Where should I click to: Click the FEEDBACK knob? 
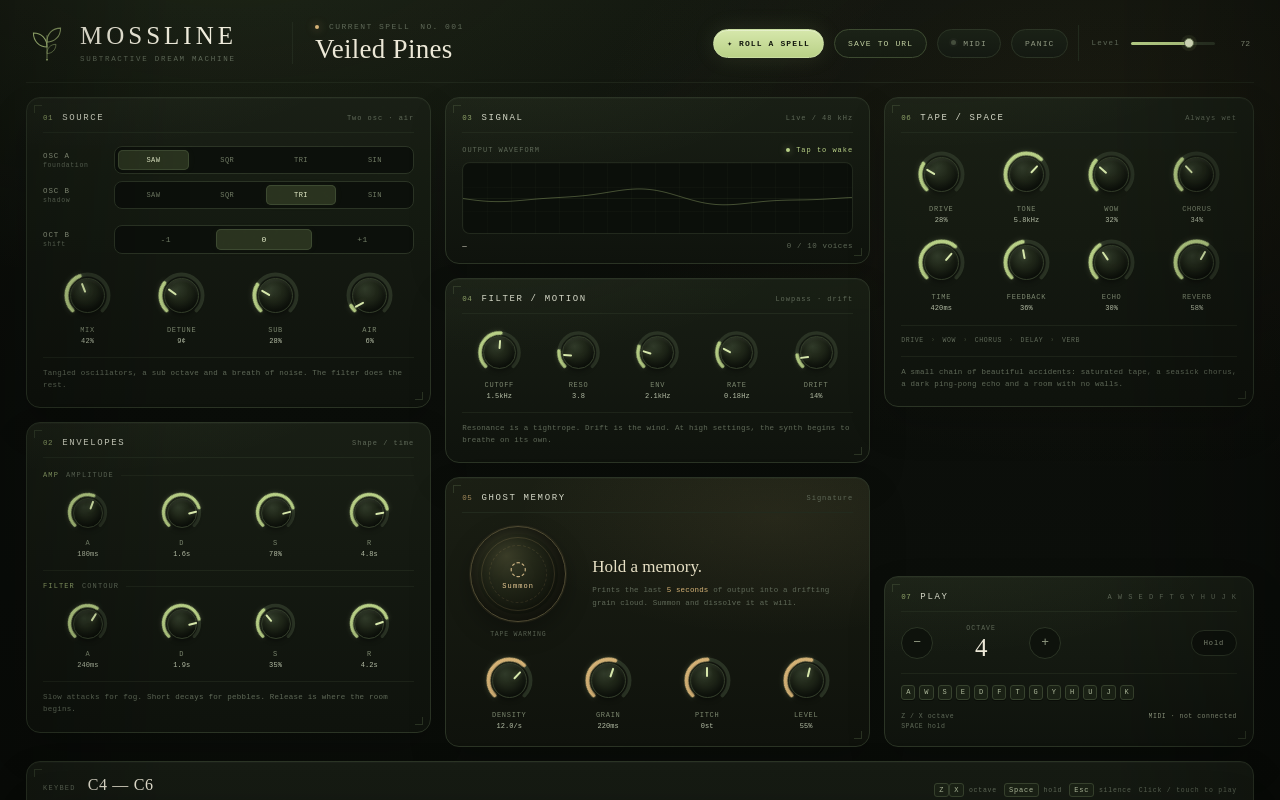[x=1026, y=262]
